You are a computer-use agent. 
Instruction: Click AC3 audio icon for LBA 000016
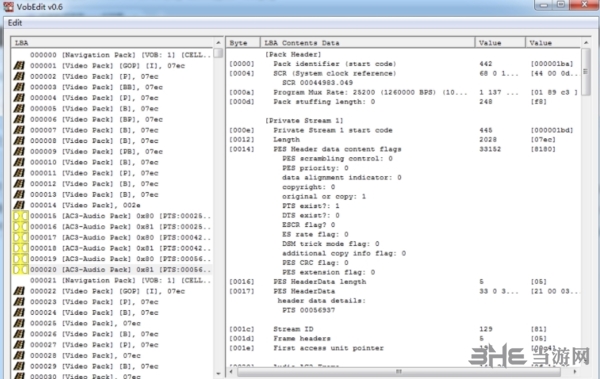click(x=20, y=227)
